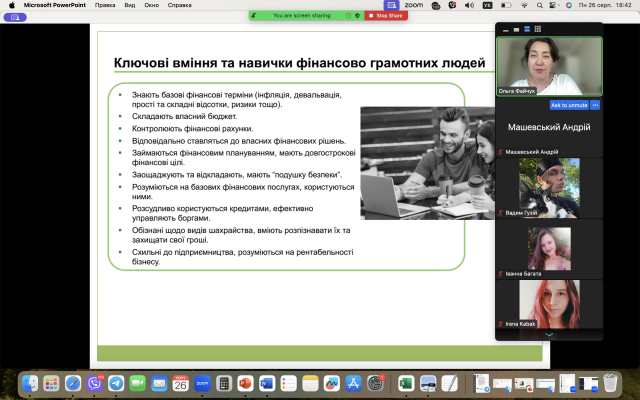Open App Store from the Dock

coord(353,384)
